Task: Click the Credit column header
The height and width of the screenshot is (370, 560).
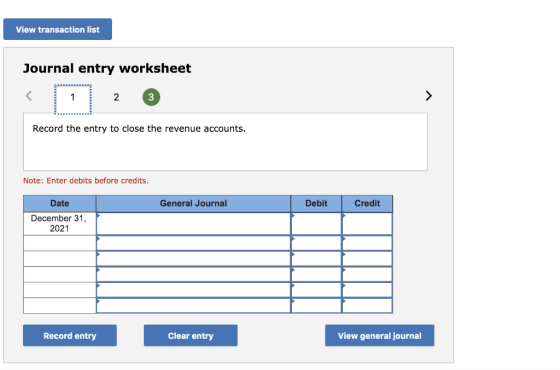Action: click(x=367, y=204)
